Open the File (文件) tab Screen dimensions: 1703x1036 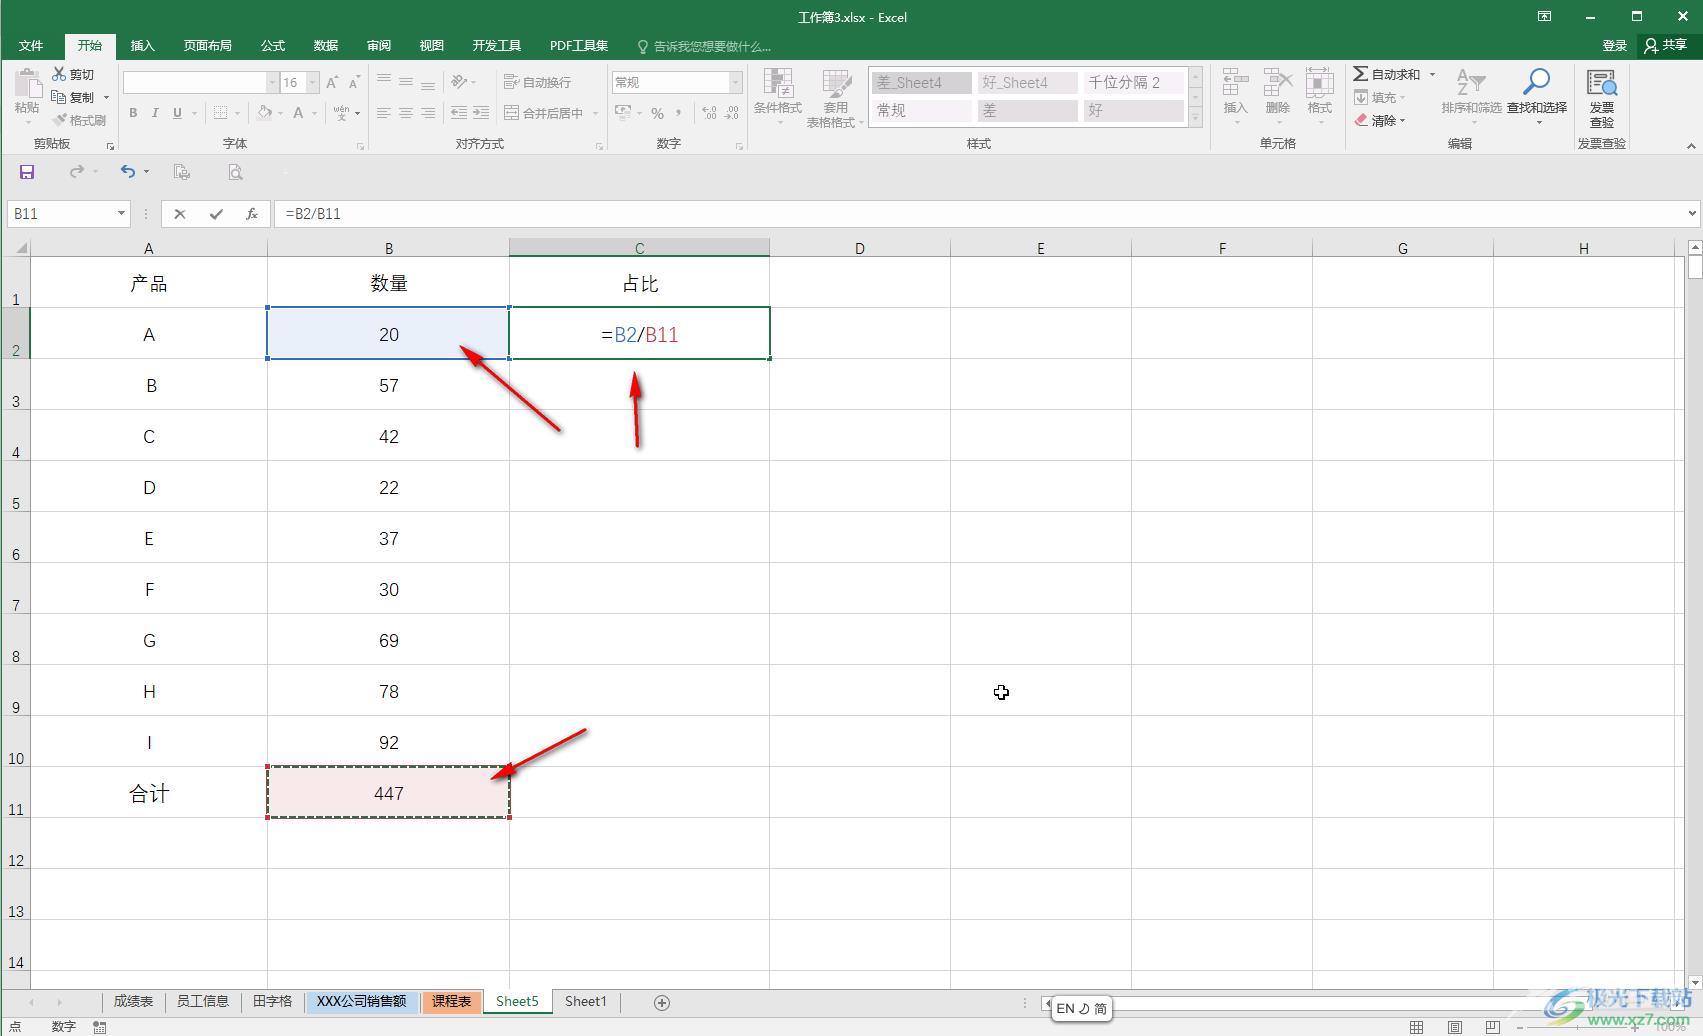[31, 45]
